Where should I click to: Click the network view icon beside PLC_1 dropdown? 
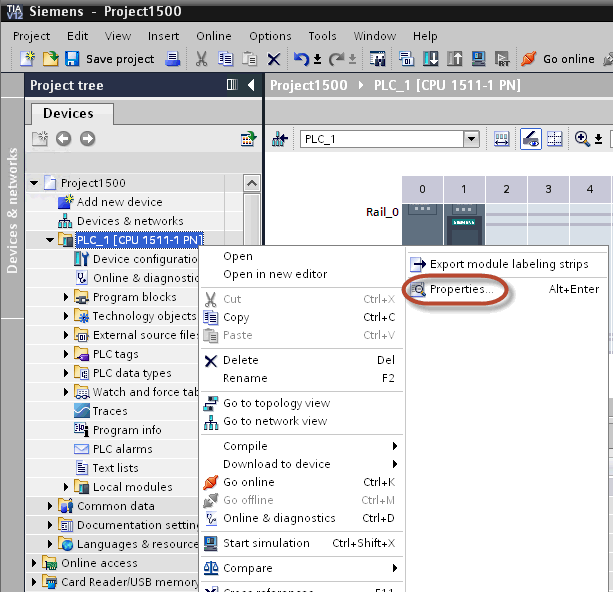(x=280, y=139)
